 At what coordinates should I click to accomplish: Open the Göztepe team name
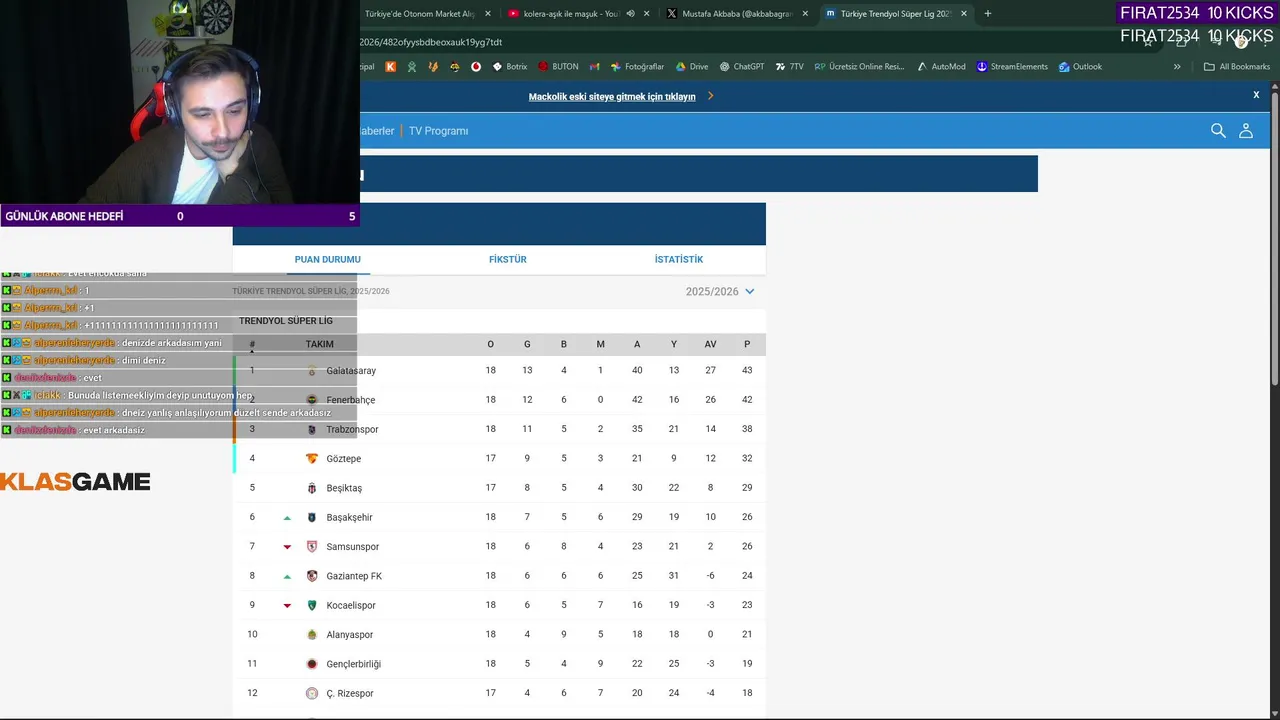point(343,459)
